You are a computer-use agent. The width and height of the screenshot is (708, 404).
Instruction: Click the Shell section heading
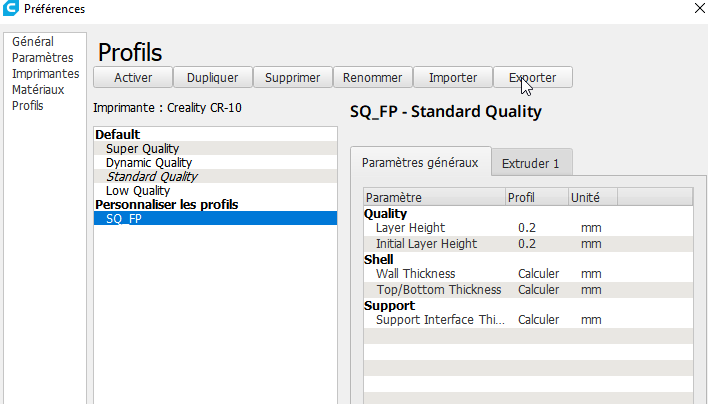pyautogui.click(x=378, y=260)
